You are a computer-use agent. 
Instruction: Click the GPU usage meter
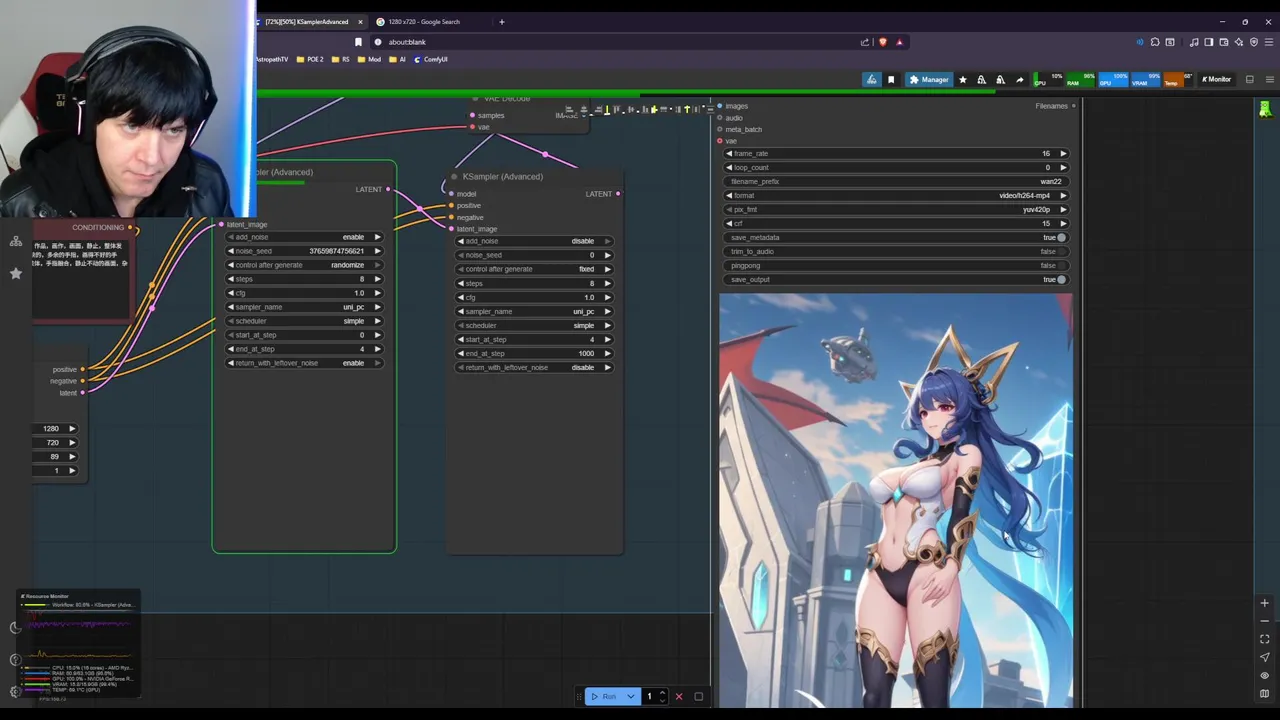(x=1116, y=79)
